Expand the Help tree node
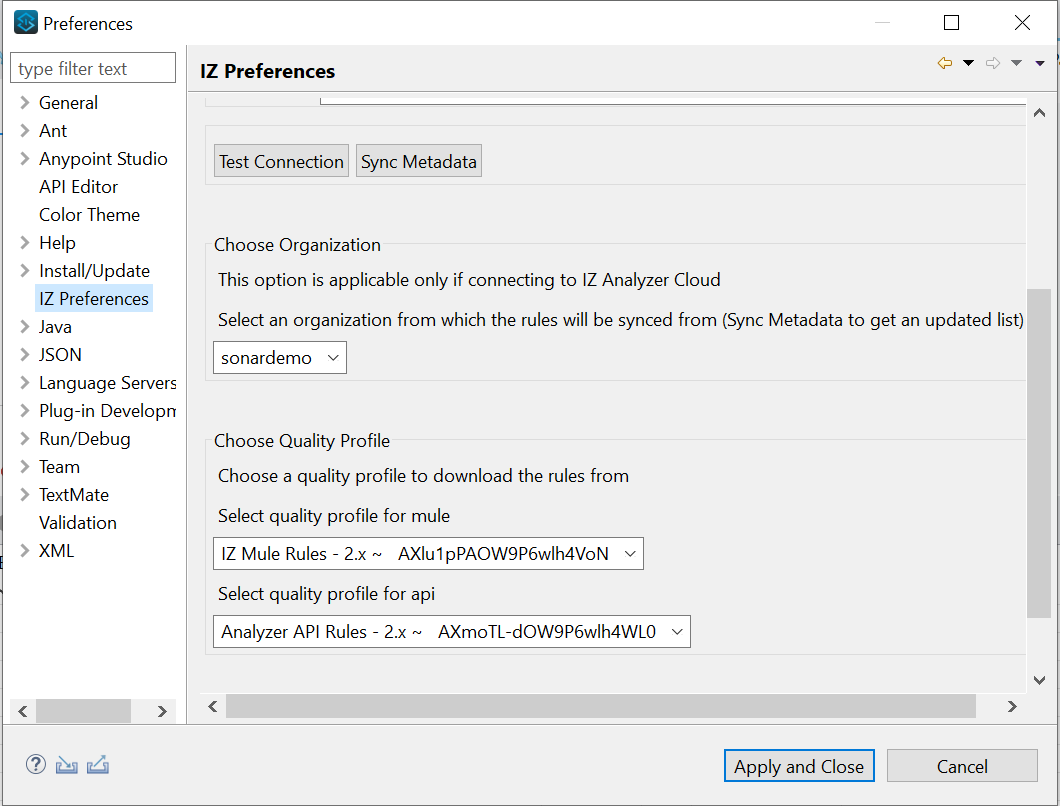 point(25,242)
